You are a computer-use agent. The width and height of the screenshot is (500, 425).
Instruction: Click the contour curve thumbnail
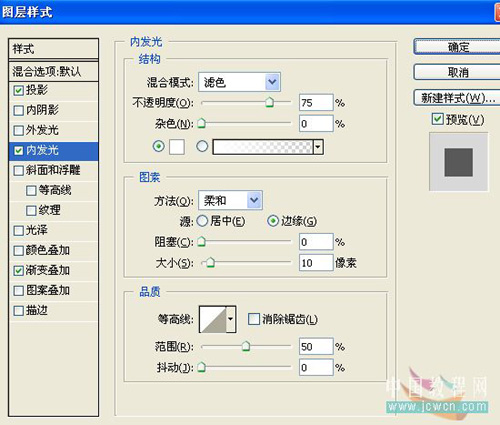coord(213,319)
